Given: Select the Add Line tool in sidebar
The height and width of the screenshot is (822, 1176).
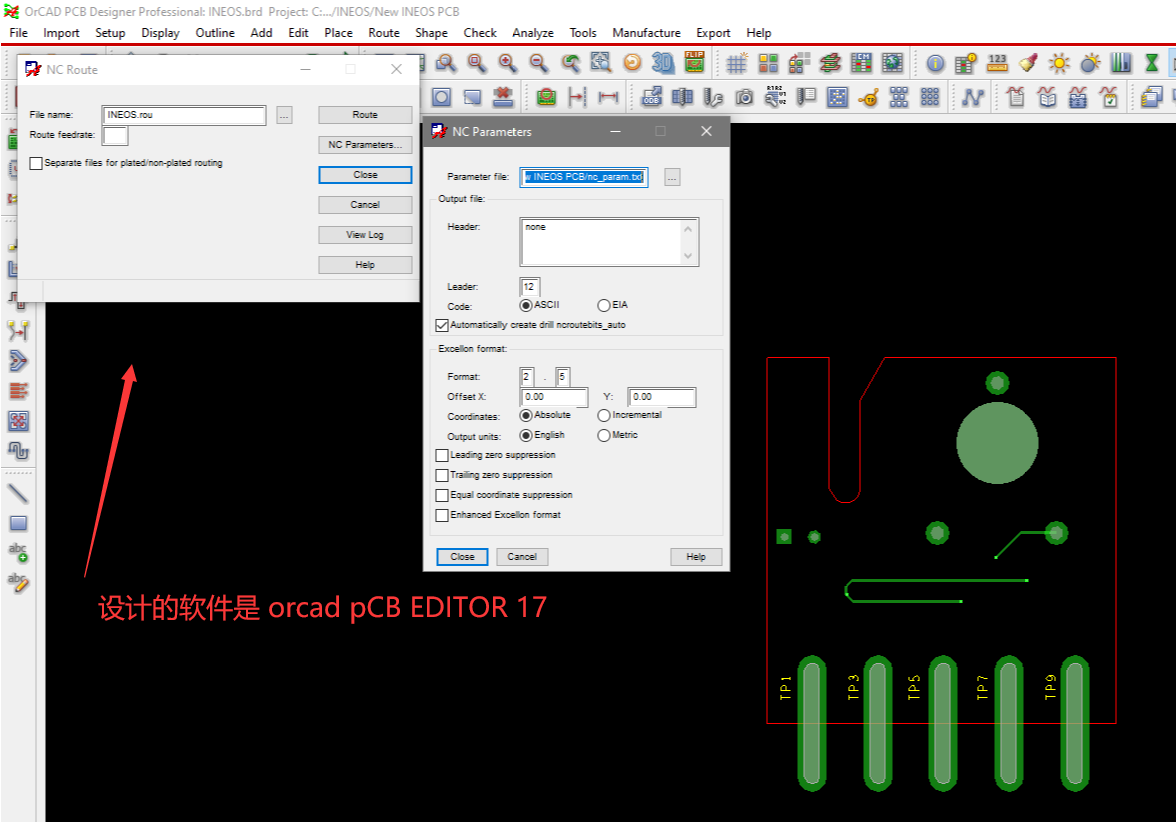Looking at the screenshot, I should tap(18, 494).
